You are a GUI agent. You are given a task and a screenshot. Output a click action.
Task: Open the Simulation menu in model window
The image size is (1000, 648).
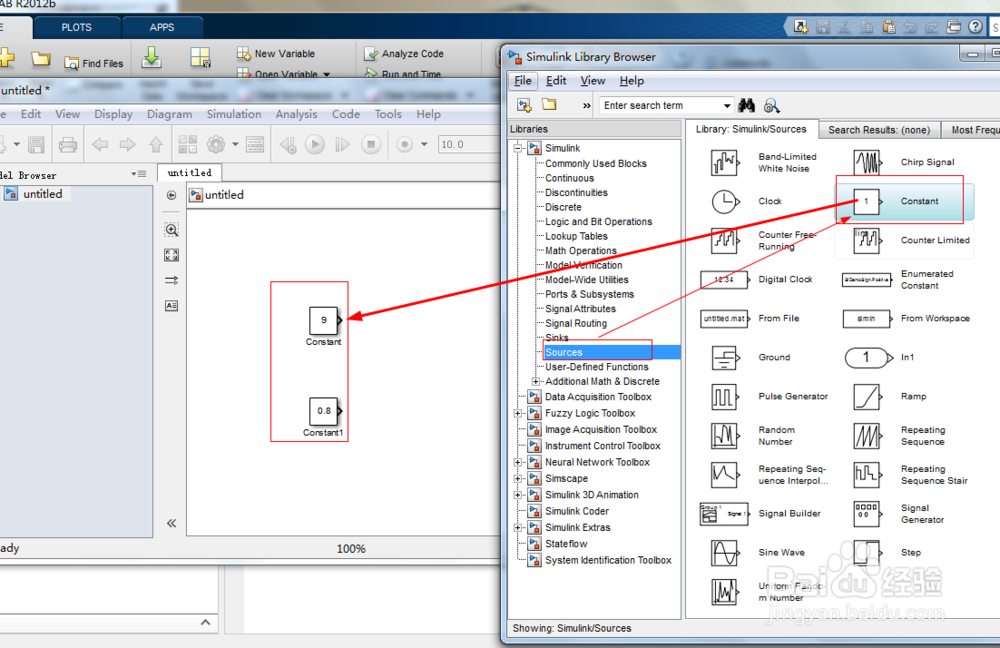pos(233,114)
